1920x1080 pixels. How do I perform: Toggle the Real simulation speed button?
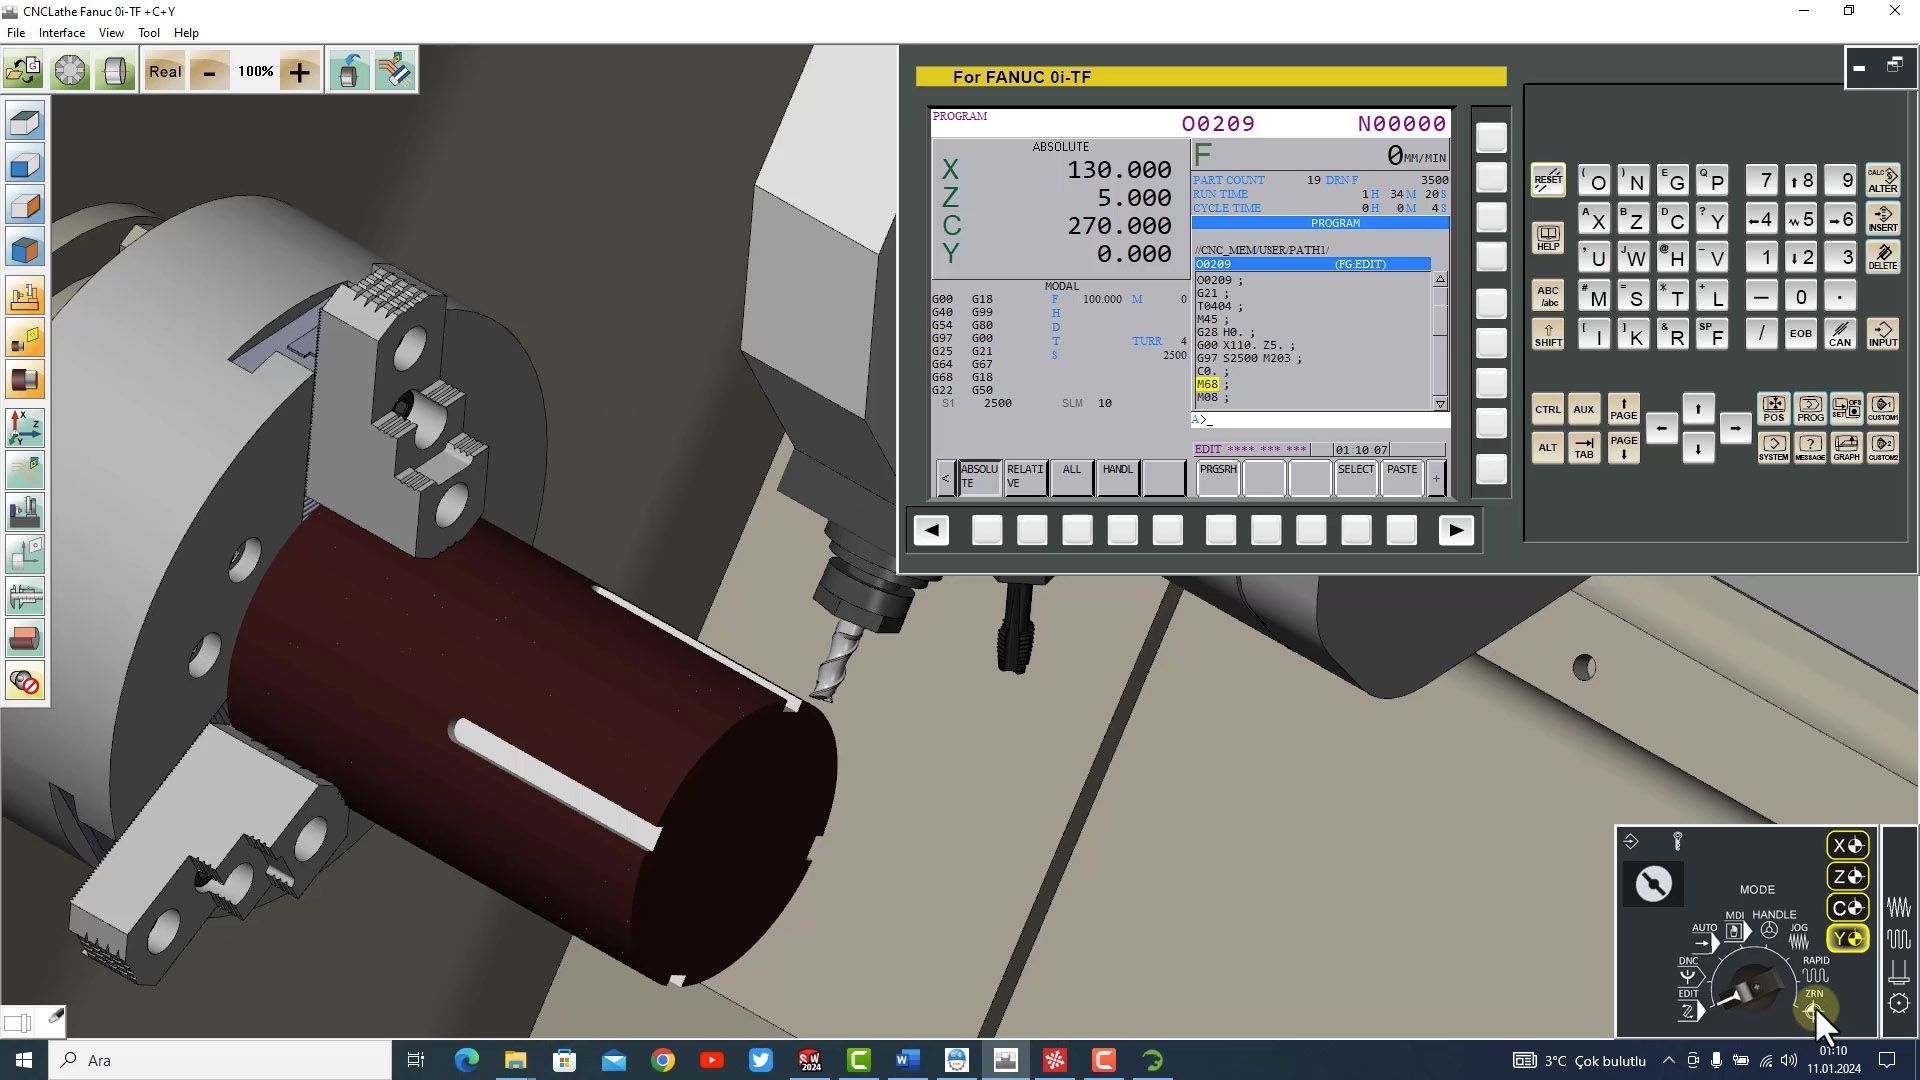tap(165, 71)
